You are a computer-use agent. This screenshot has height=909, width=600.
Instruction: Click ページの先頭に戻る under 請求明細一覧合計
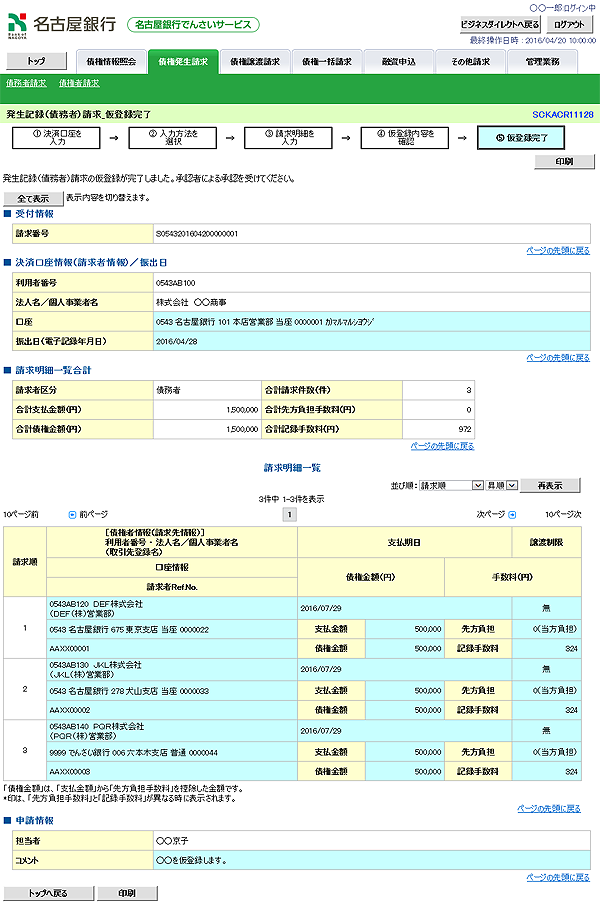[442, 446]
